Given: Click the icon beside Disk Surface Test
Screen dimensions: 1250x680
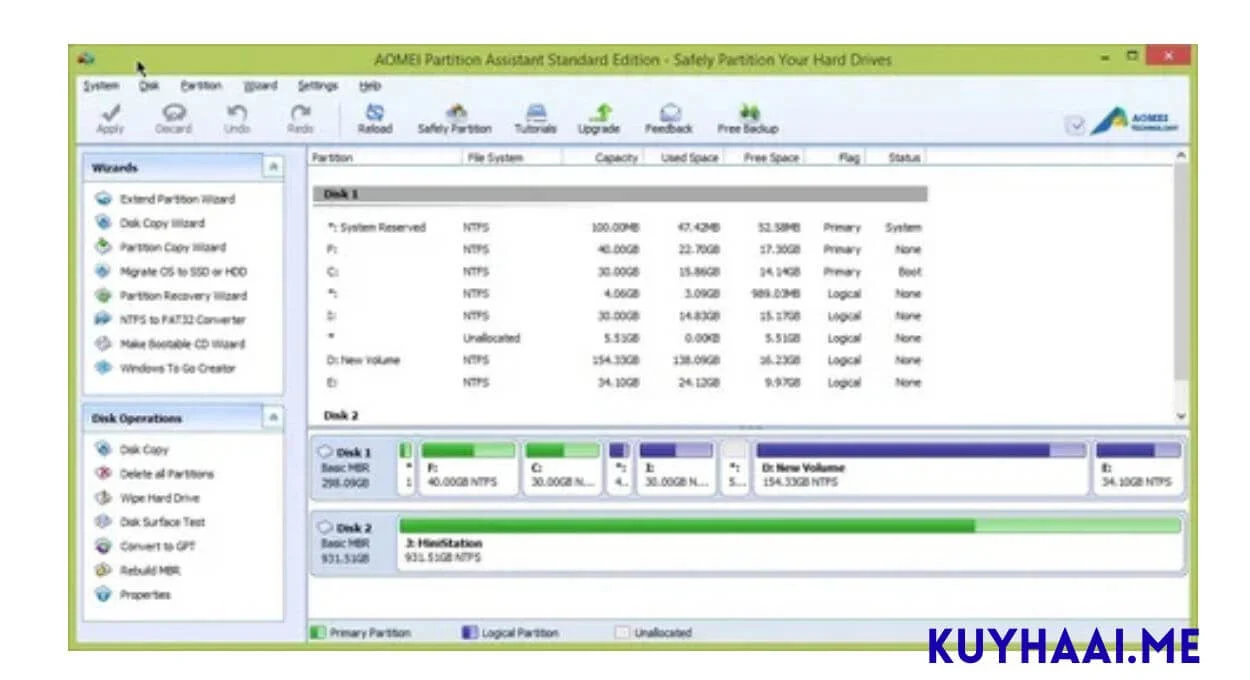Looking at the screenshot, I should [103, 521].
